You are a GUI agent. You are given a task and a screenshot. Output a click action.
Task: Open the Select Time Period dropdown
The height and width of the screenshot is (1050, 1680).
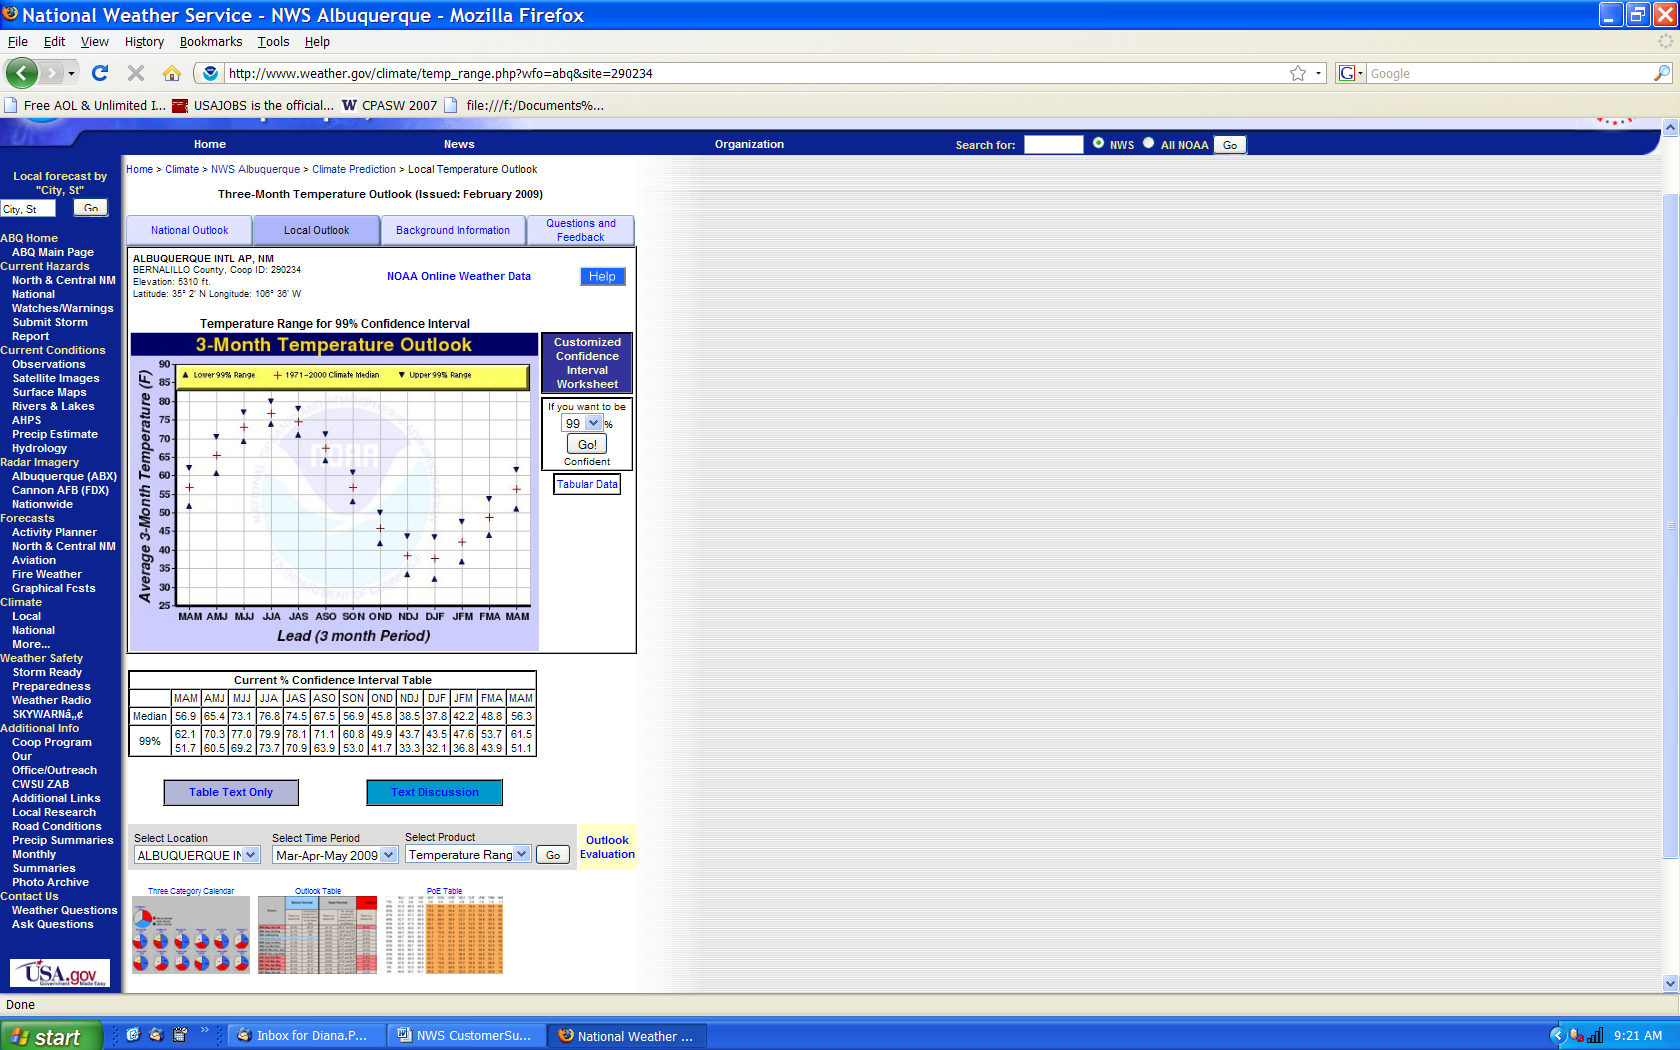(336, 855)
